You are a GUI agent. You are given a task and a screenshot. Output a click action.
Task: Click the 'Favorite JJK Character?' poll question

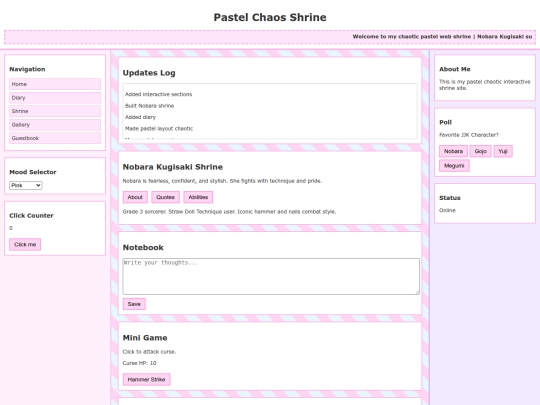pyautogui.click(x=469, y=135)
